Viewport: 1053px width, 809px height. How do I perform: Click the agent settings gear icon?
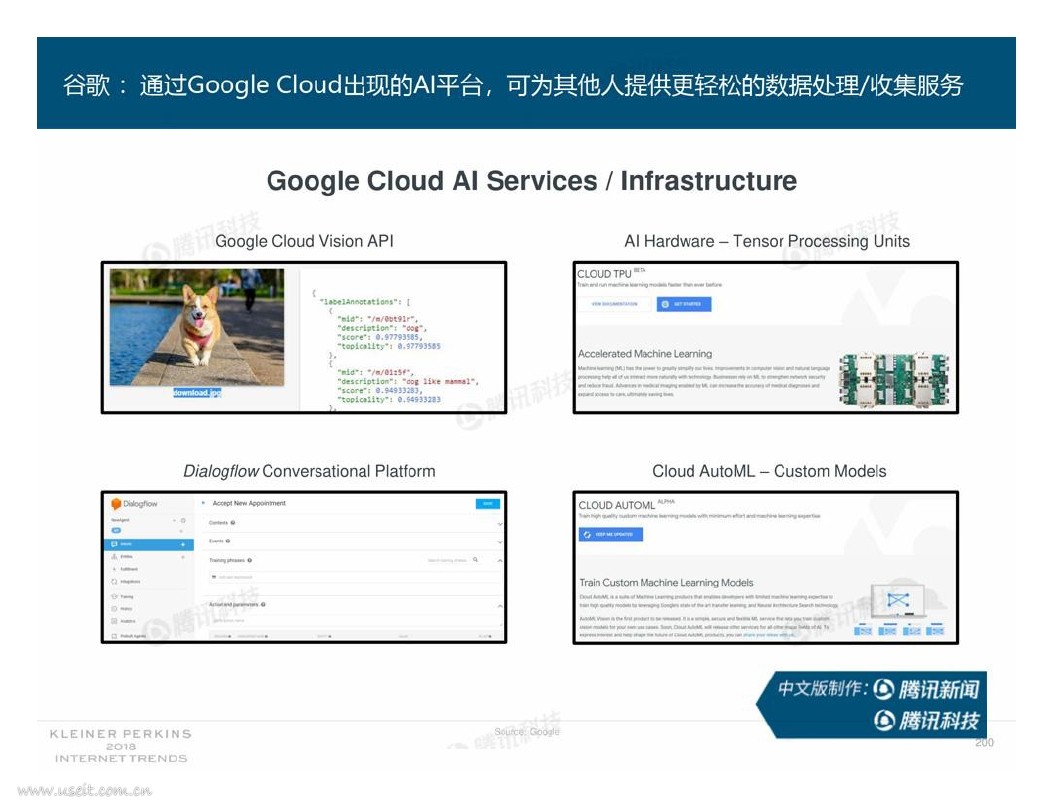183,520
